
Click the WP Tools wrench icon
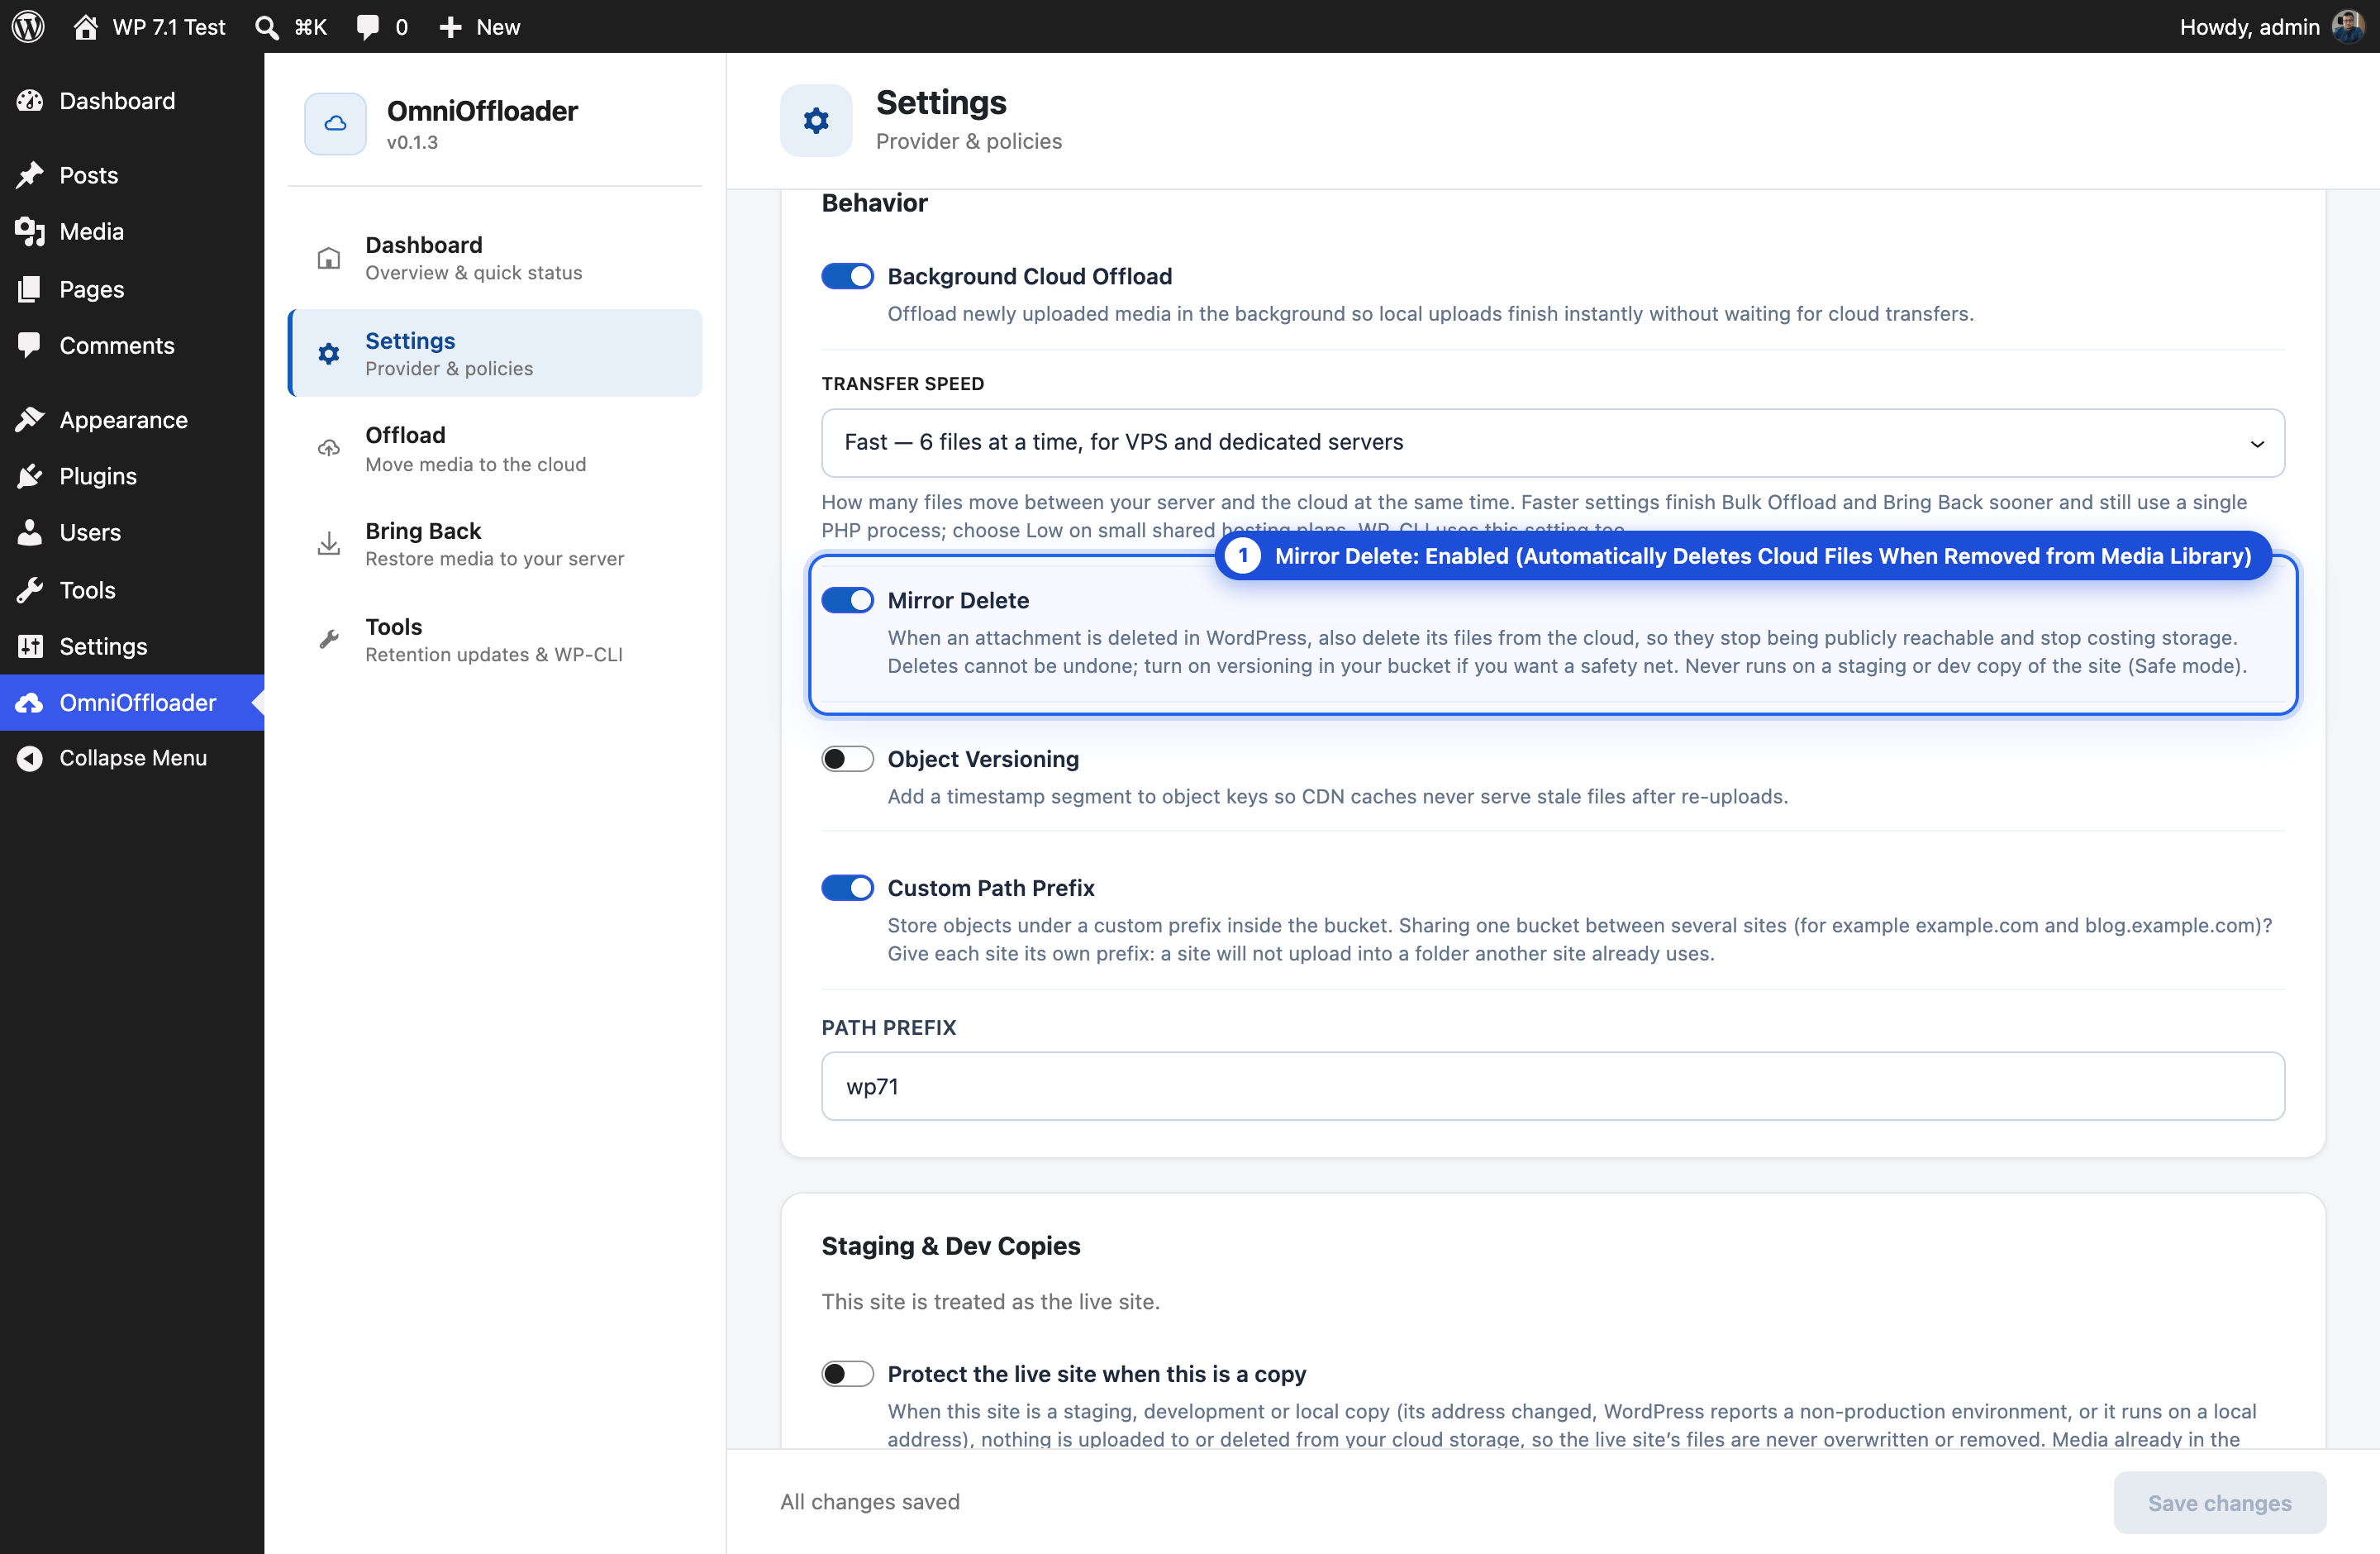tap(30, 590)
